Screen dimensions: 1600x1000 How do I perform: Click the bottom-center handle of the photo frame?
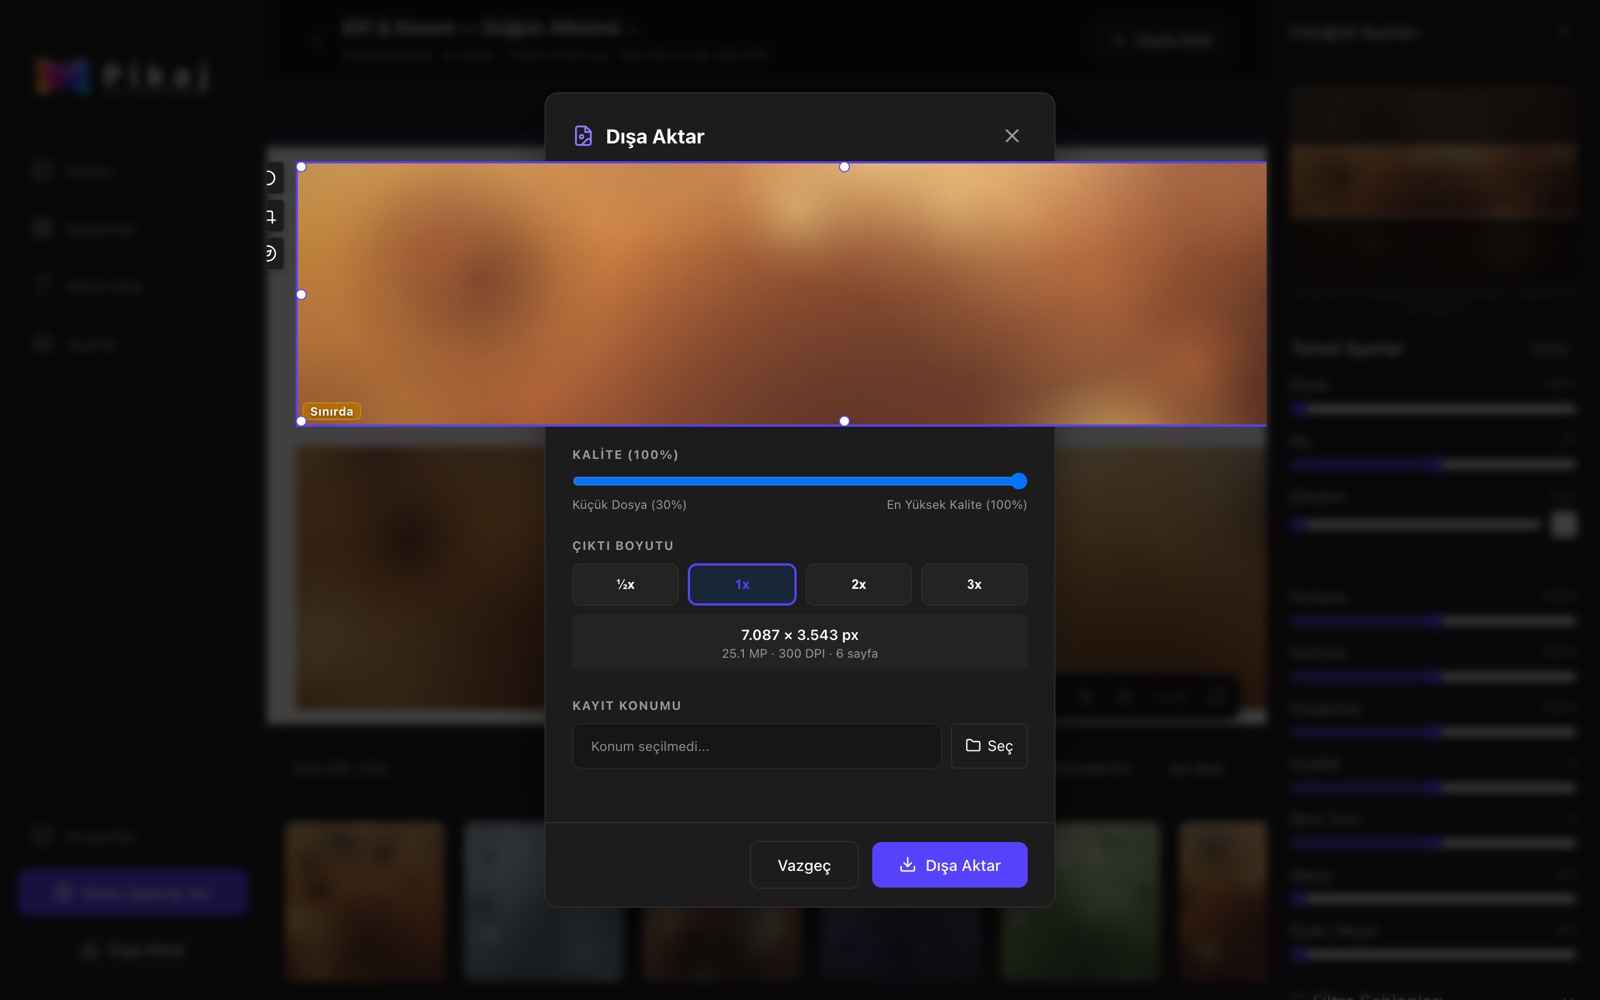pyautogui.click(x=844, y=421)
